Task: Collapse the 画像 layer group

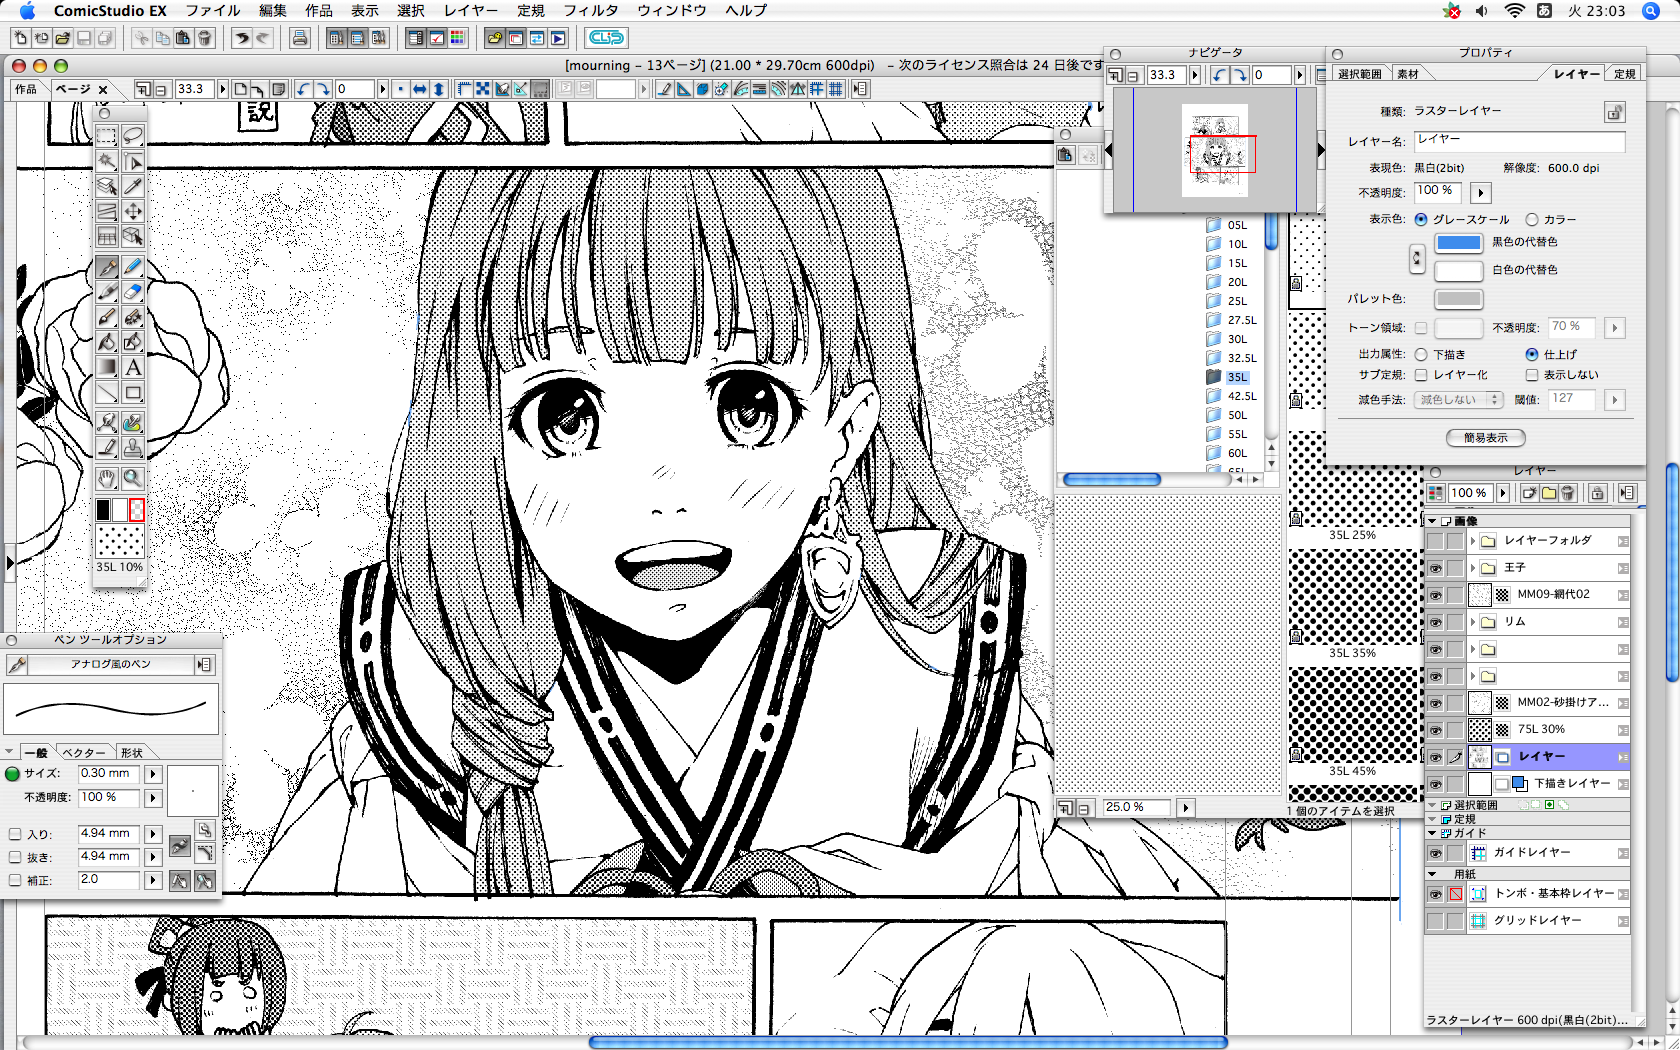Action: pyautogui.click(x=1432, y=521)
